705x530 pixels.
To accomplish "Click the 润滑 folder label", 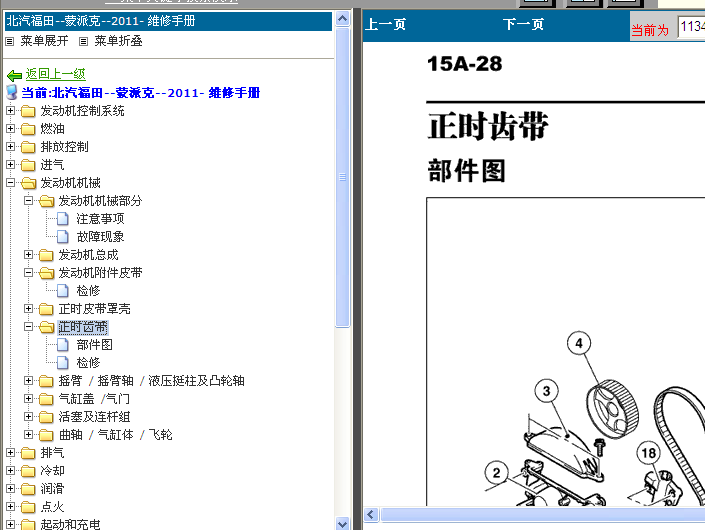I will (x=52, y=489).
